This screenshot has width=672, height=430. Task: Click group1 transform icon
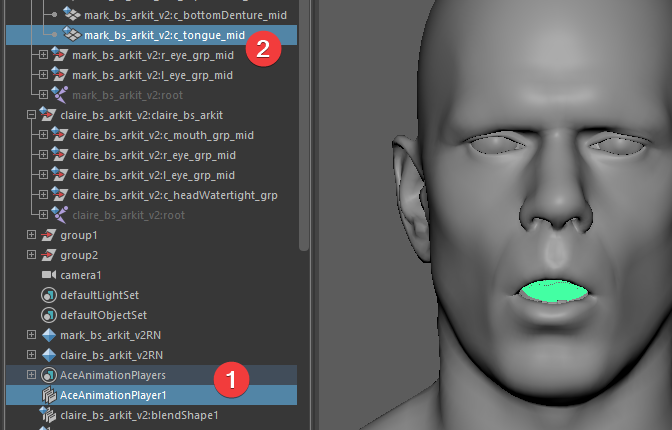[48, 235]
